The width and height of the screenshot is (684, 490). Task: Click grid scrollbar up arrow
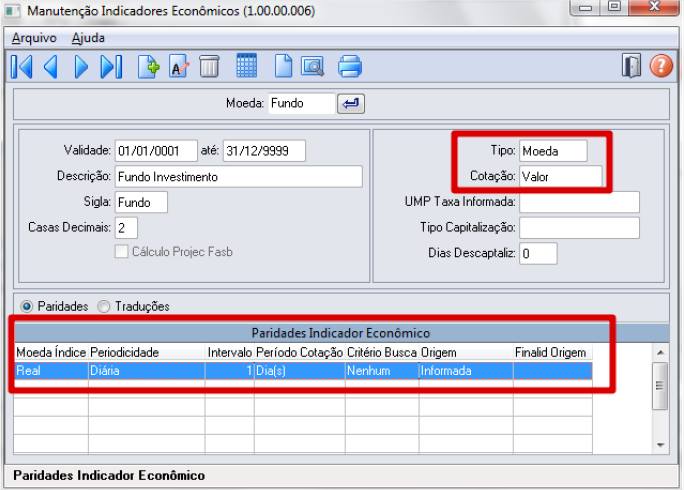click(x=660, y=353)
